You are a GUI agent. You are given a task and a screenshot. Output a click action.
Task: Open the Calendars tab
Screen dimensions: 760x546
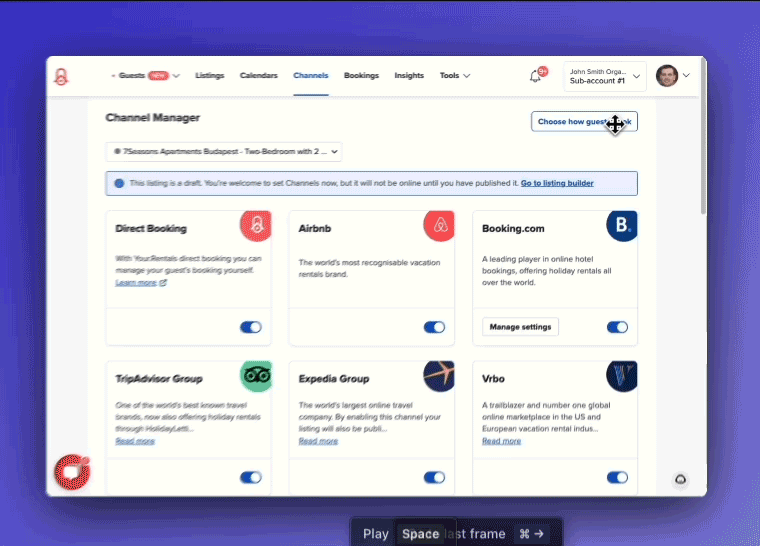click(x=258, y=75)
